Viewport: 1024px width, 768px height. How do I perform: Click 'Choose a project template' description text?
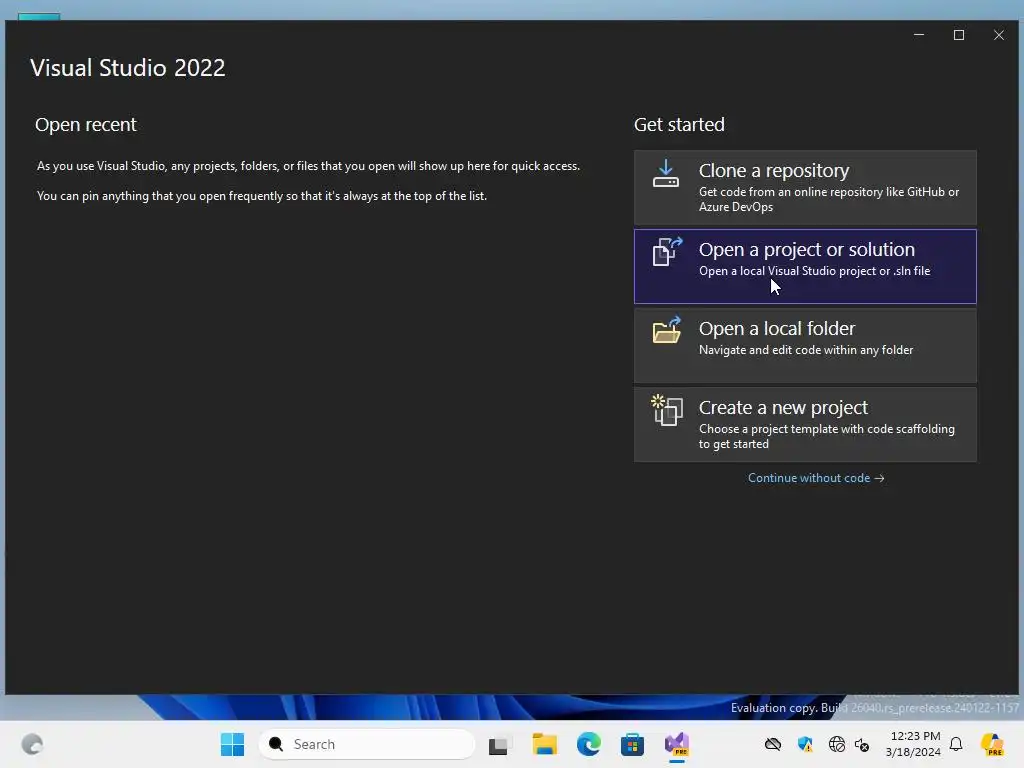pos(827,436)
